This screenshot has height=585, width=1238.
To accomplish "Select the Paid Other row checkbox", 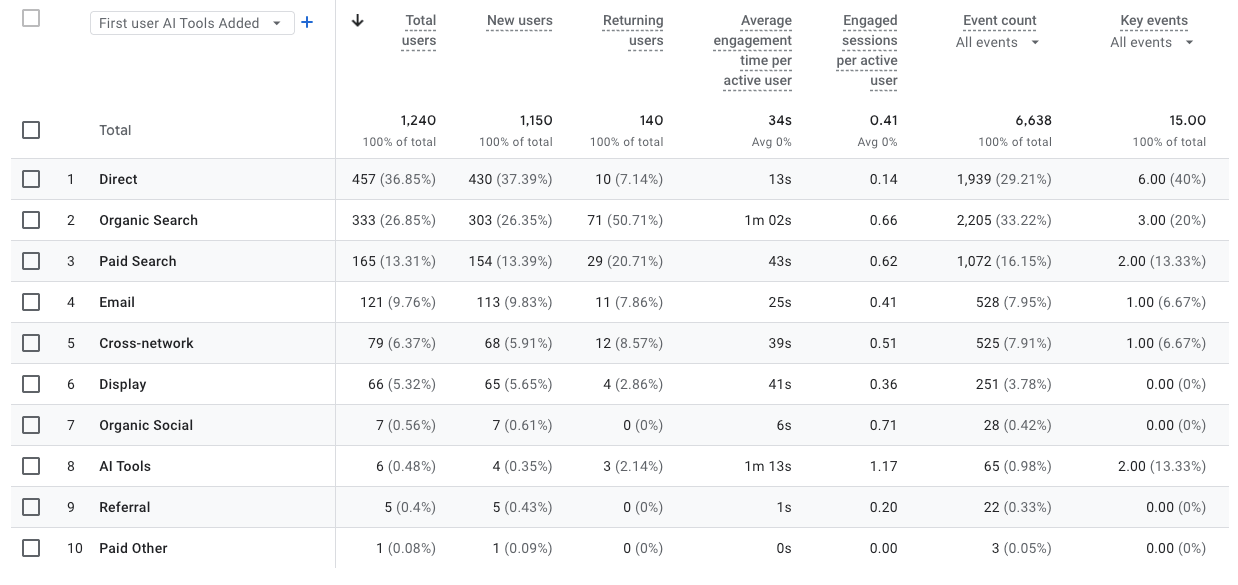I will pyautogui.click(x=31, y=548).
